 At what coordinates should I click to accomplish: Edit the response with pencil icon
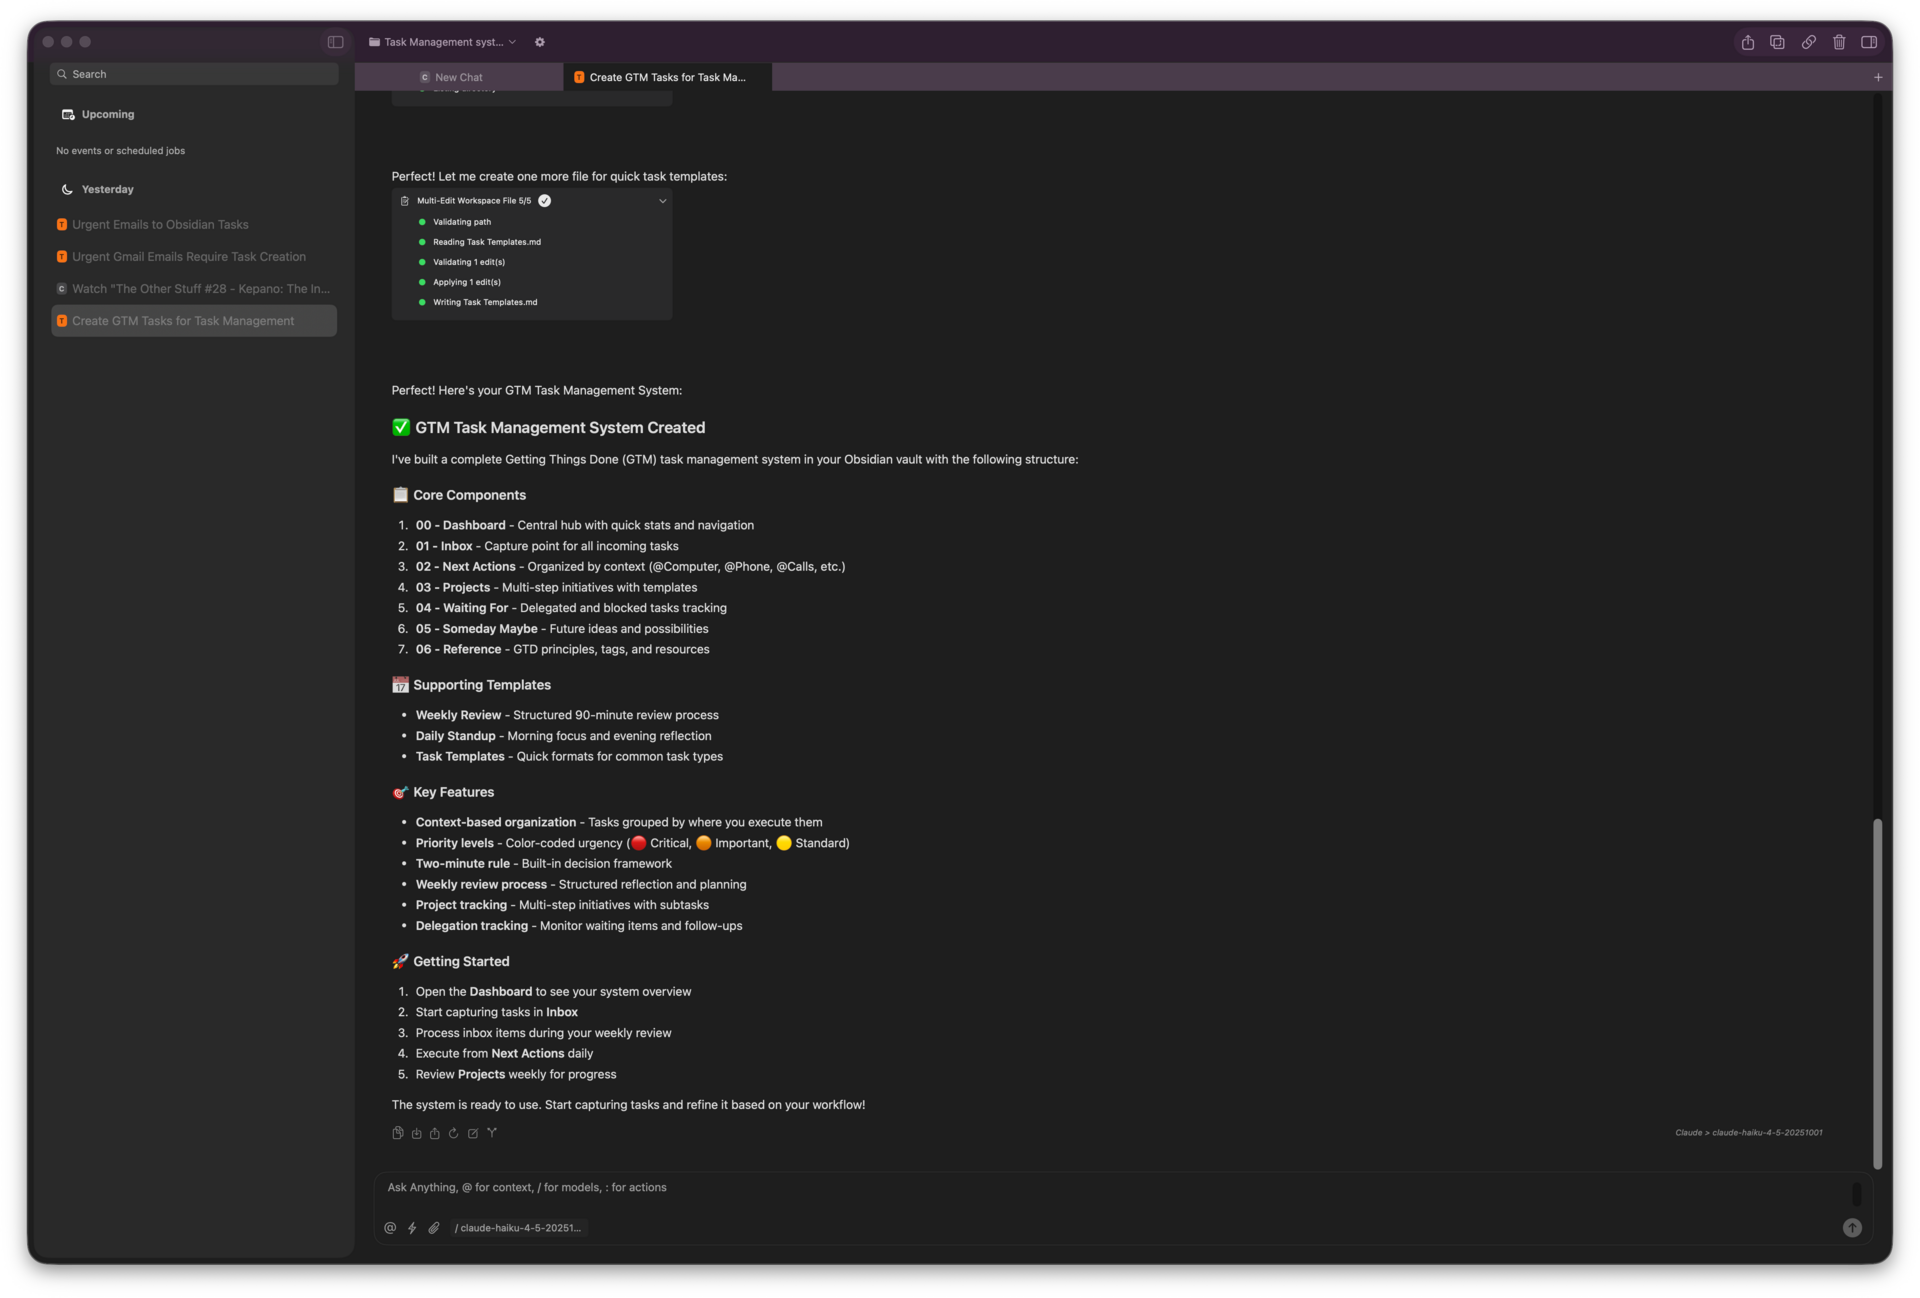[x=473, y=1133]
